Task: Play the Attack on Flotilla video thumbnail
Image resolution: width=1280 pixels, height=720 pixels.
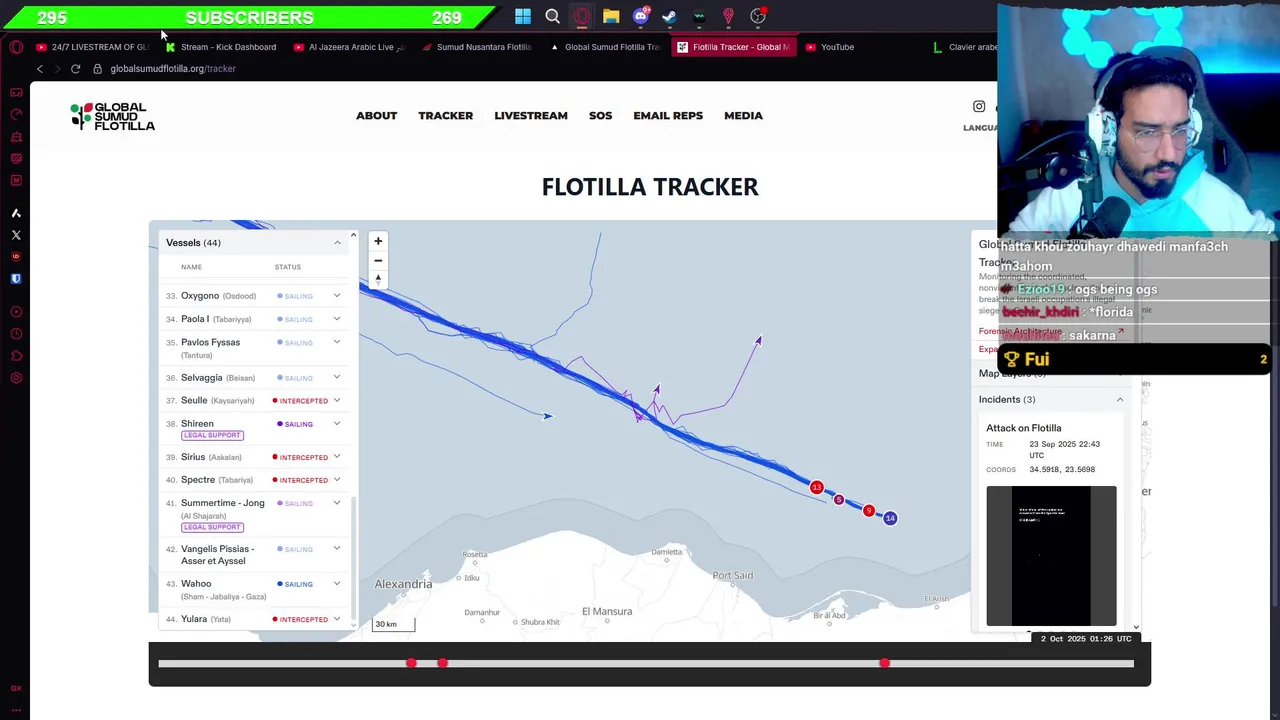Action: click(x=1051, y=556)
